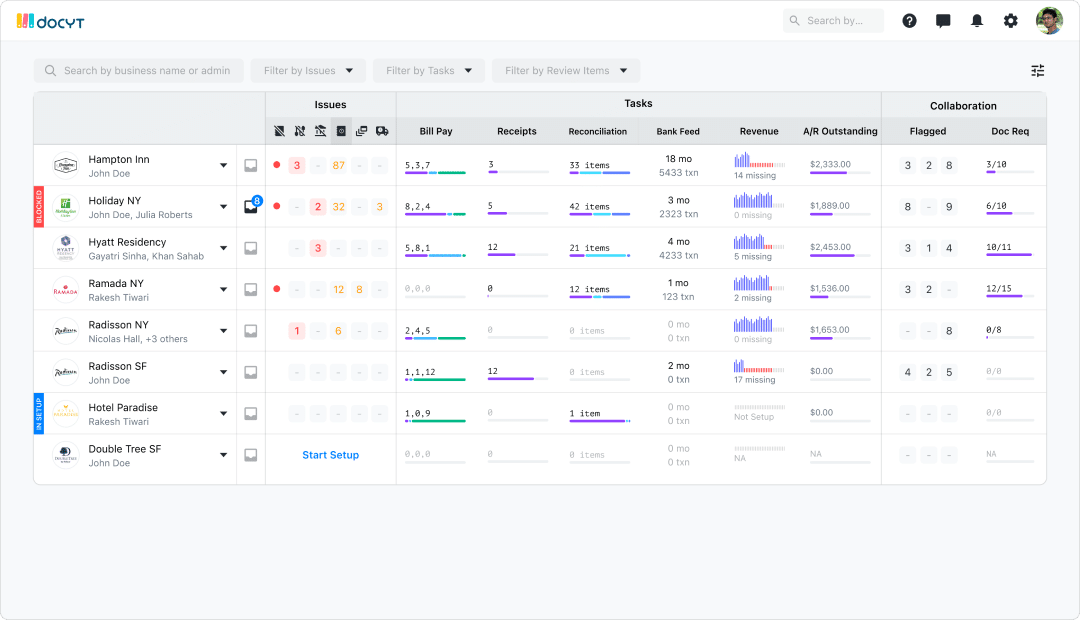Focus Search by business name or admin
This screenshot has height=620, width=1080.
tap(138, 70)
